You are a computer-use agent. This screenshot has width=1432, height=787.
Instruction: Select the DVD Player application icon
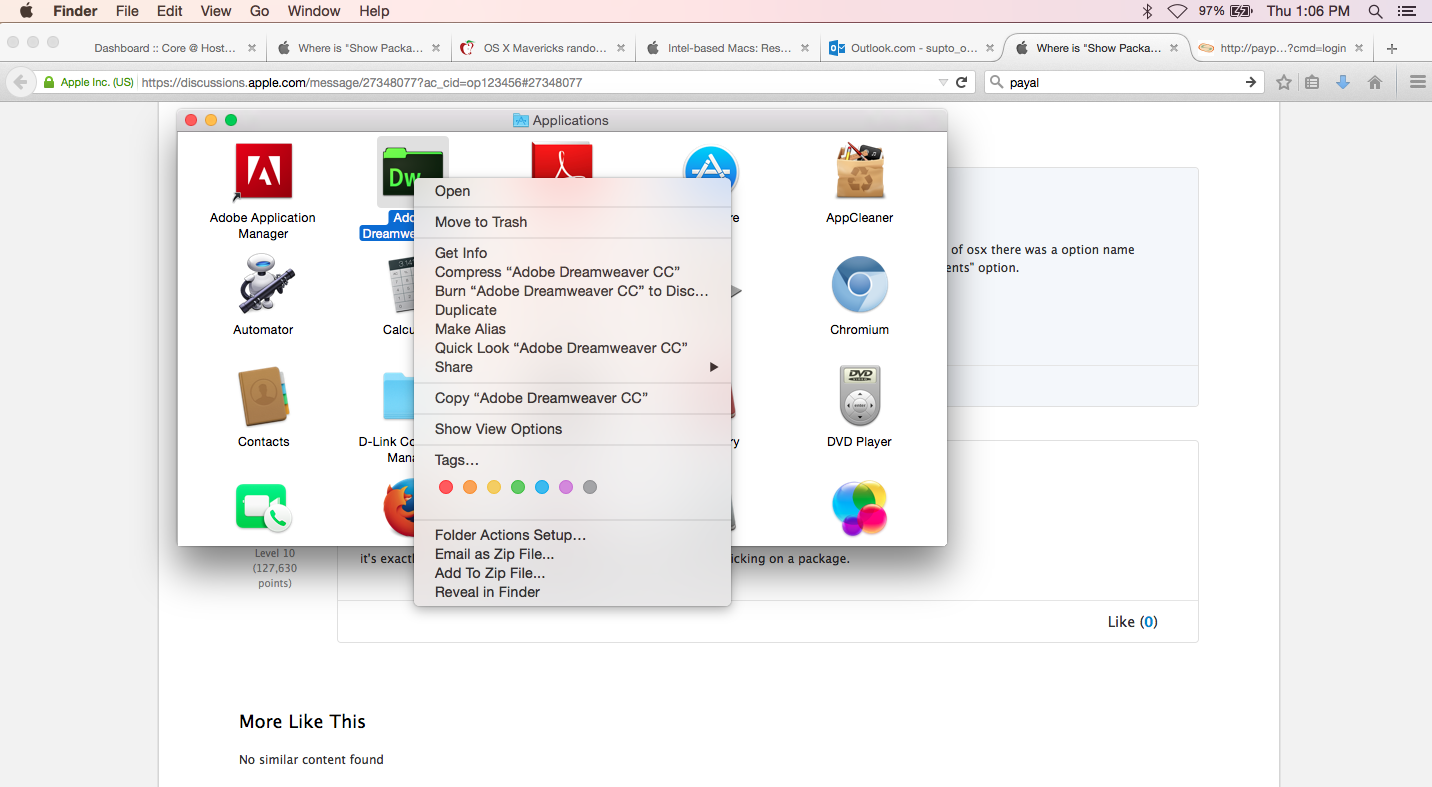point(859,396)
